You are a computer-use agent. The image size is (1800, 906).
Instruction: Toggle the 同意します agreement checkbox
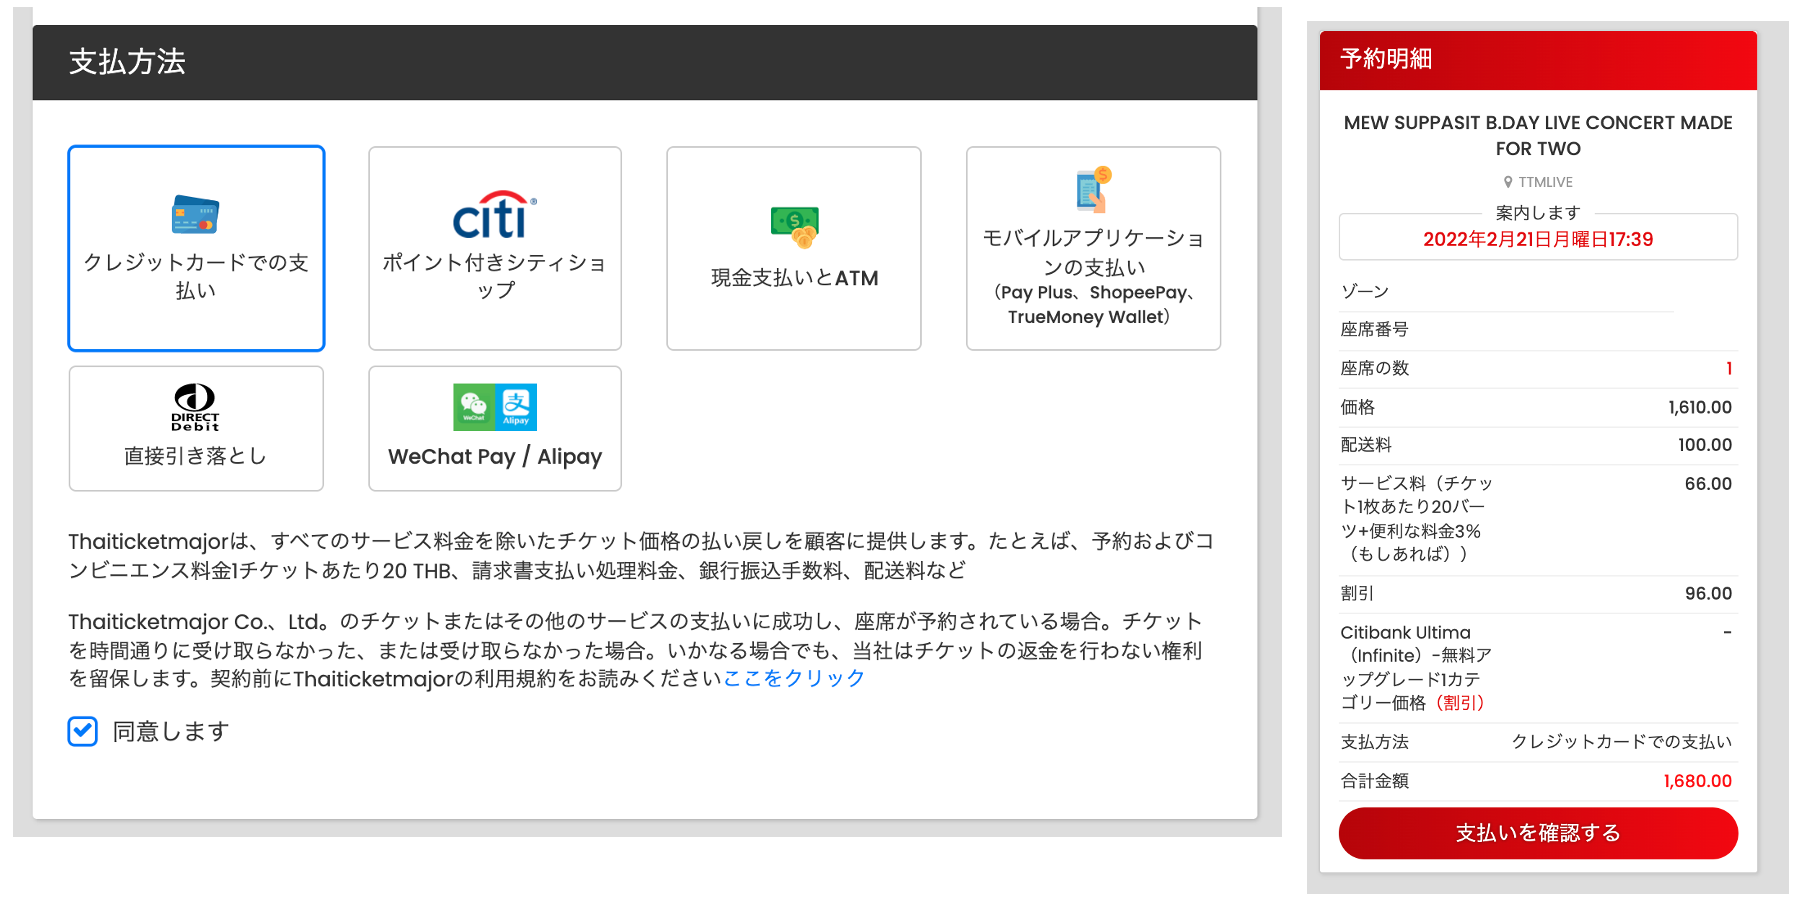pos(83,732)
